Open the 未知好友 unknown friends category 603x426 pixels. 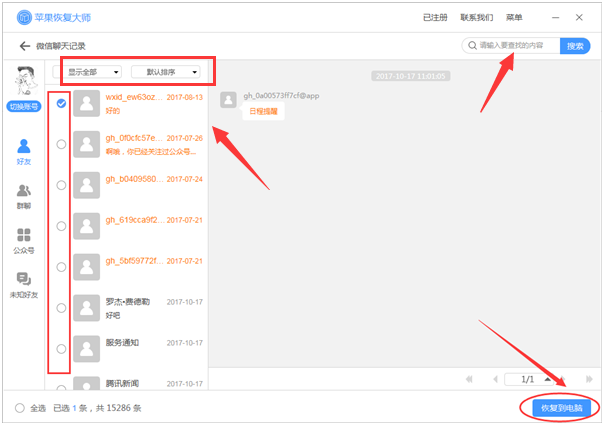click(24, 285)
